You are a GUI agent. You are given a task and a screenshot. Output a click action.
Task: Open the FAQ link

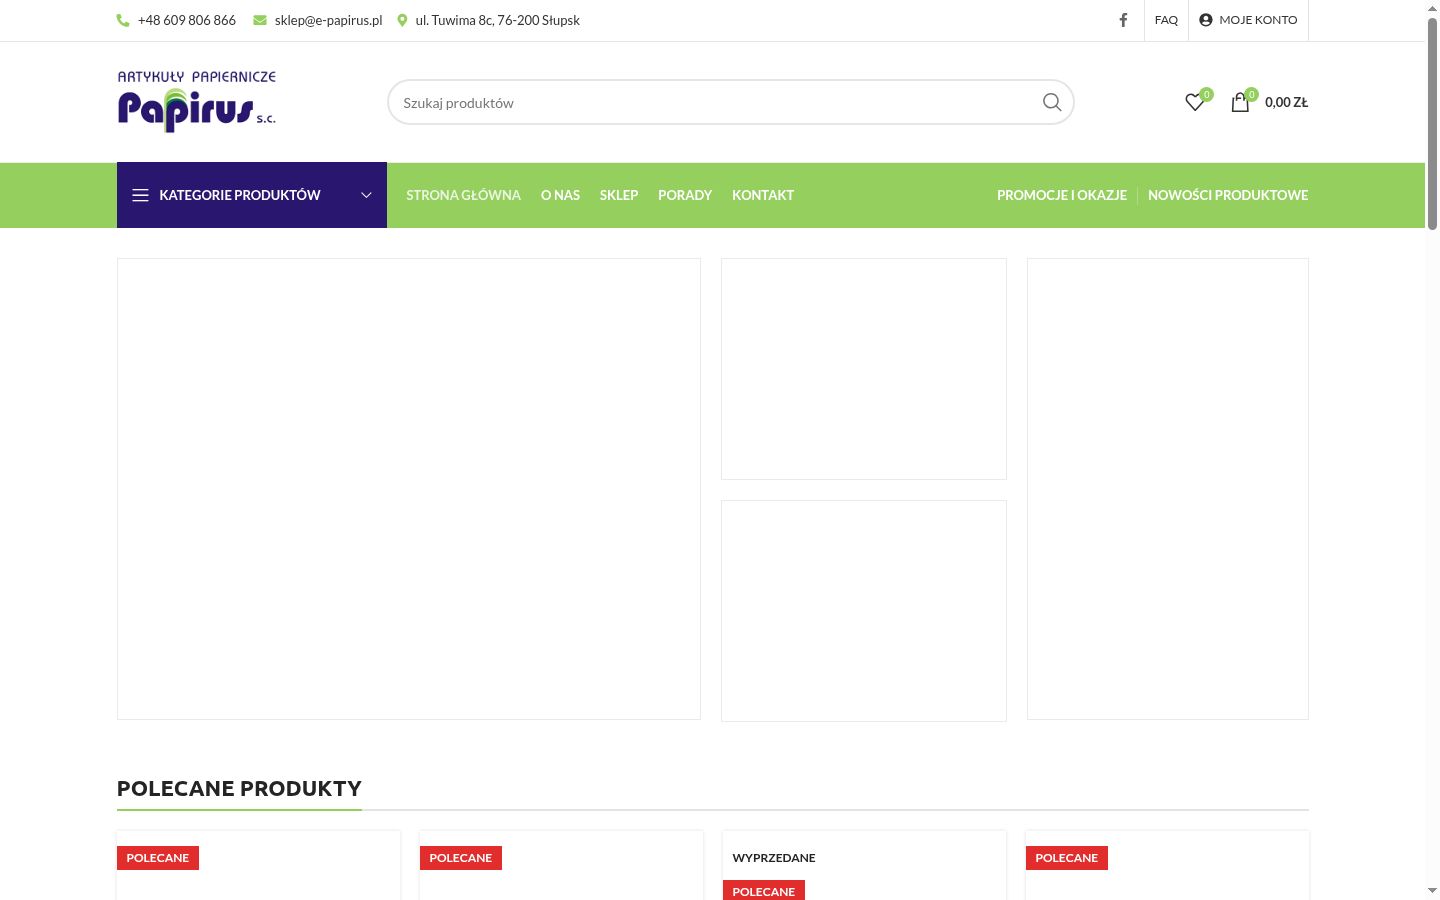click(1166, 20)
